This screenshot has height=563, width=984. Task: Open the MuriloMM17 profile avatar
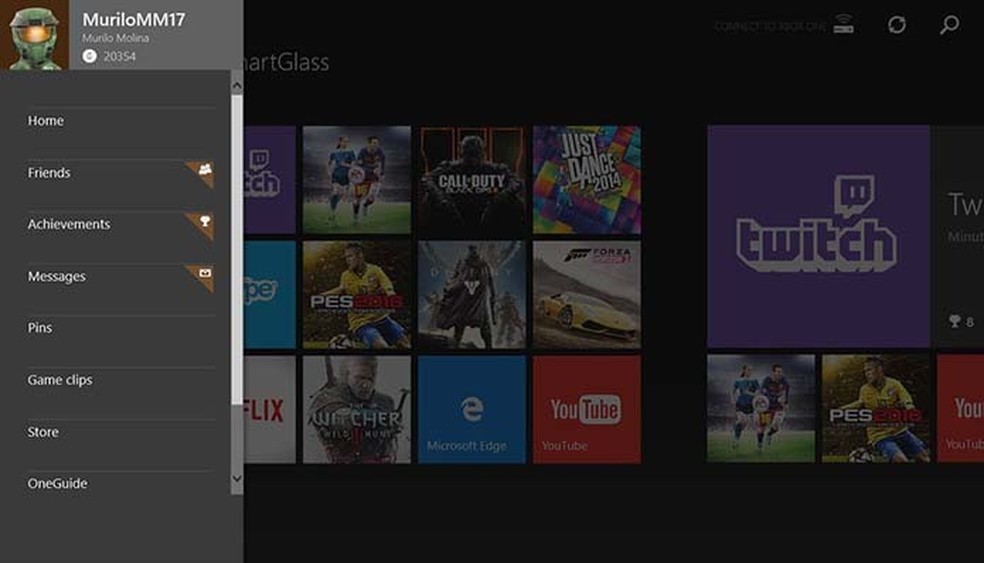35,35
